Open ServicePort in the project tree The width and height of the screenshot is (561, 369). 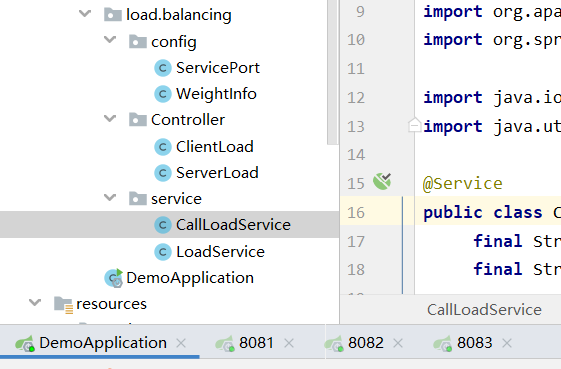pyautogui.click(x=218, y=68)
